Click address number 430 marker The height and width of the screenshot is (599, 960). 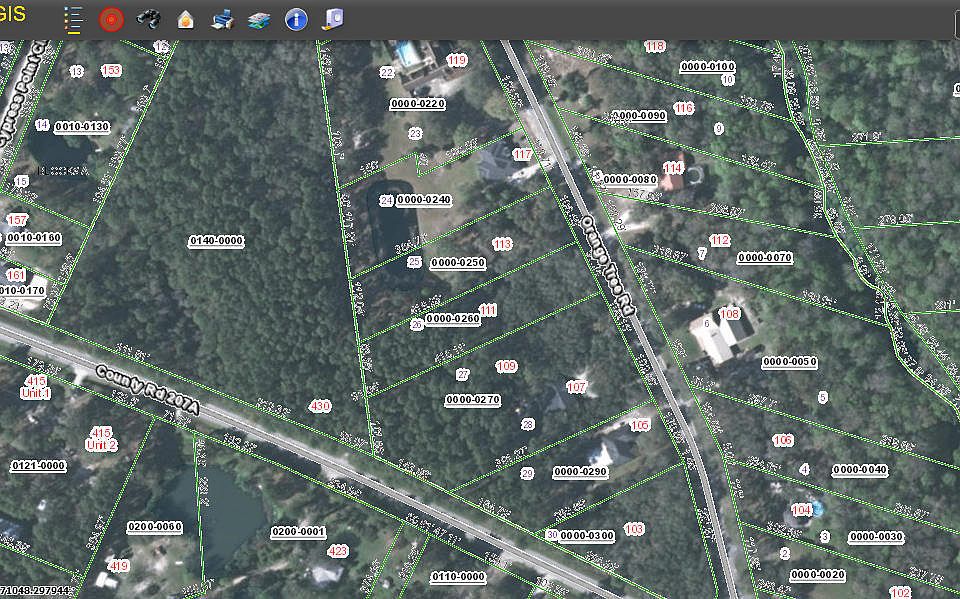point(320,406)
